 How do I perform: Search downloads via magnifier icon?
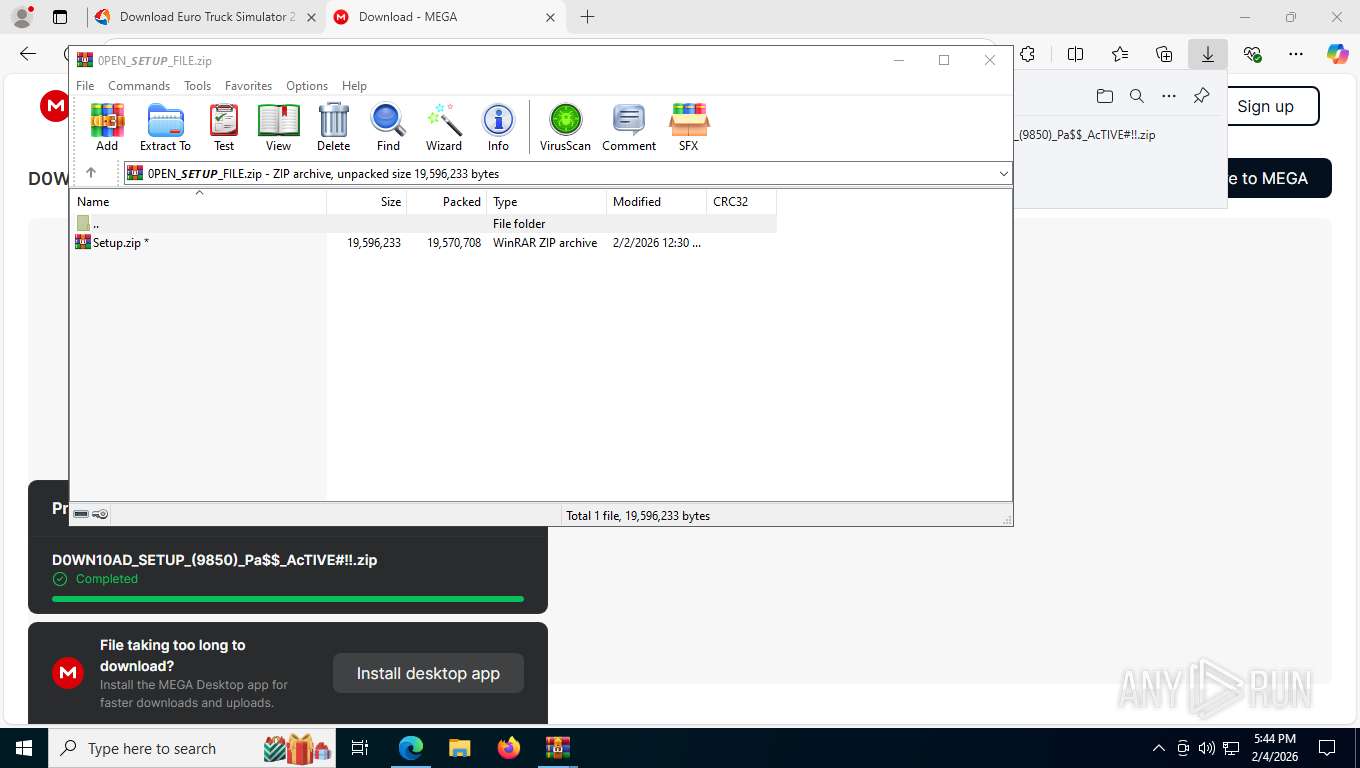(x=1137, y=96)
